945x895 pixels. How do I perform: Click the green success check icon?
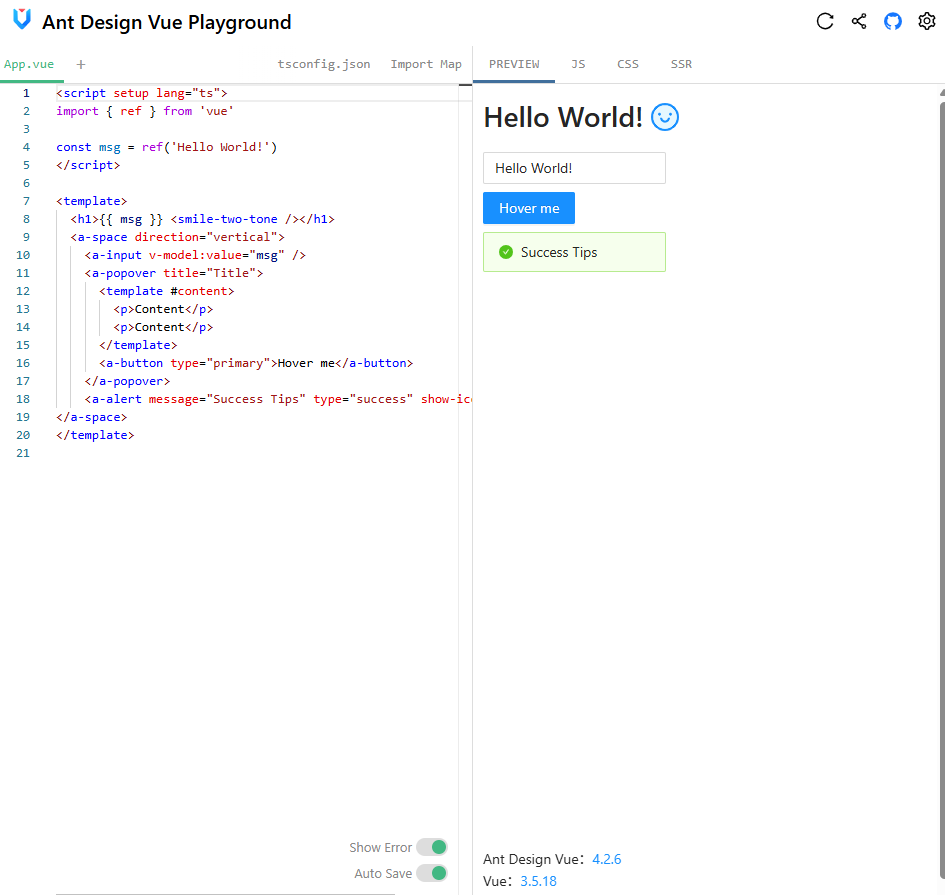(x=506, y=252)
